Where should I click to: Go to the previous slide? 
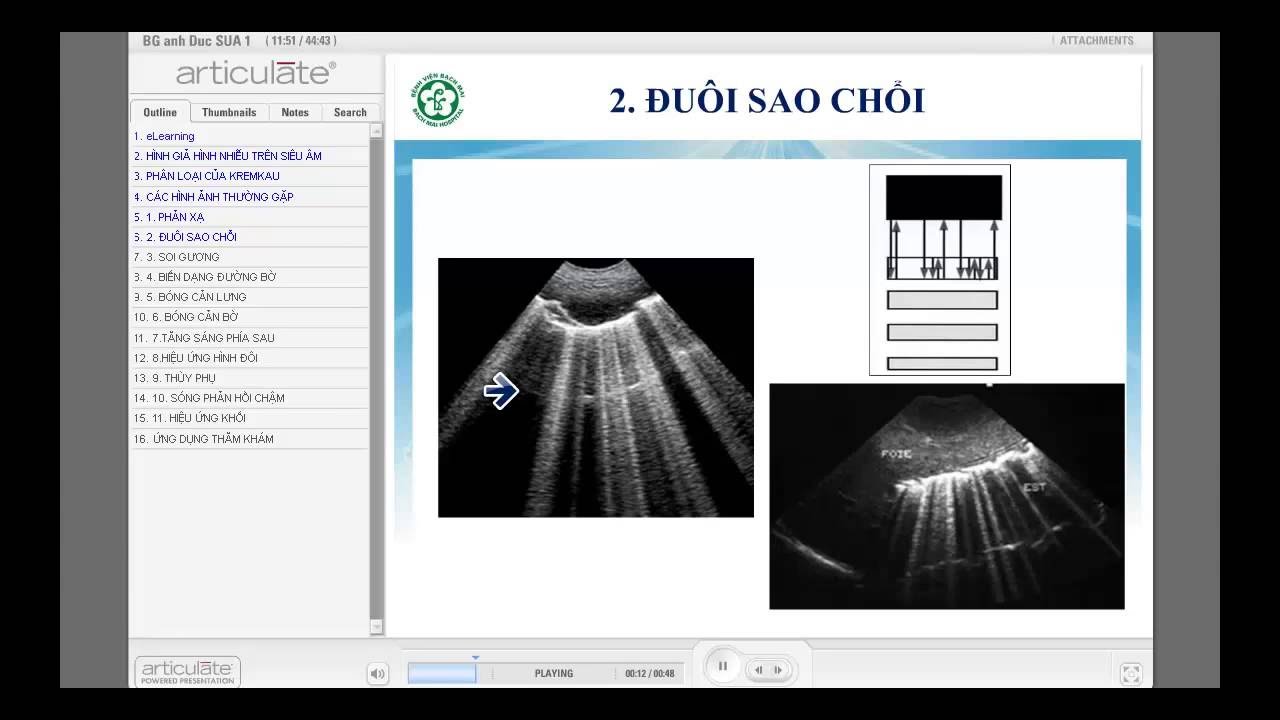(x=759, y=670)
